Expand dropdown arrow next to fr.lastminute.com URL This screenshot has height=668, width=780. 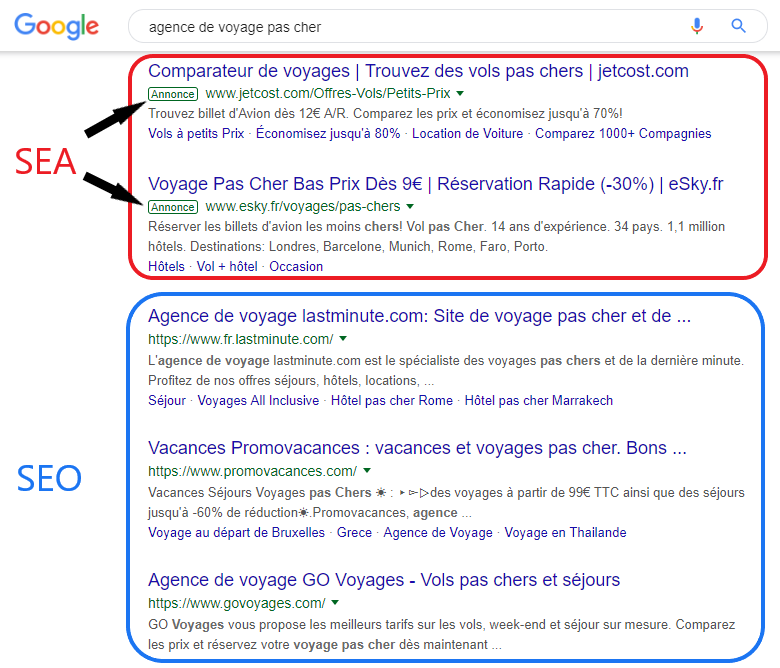coord(343,339)
